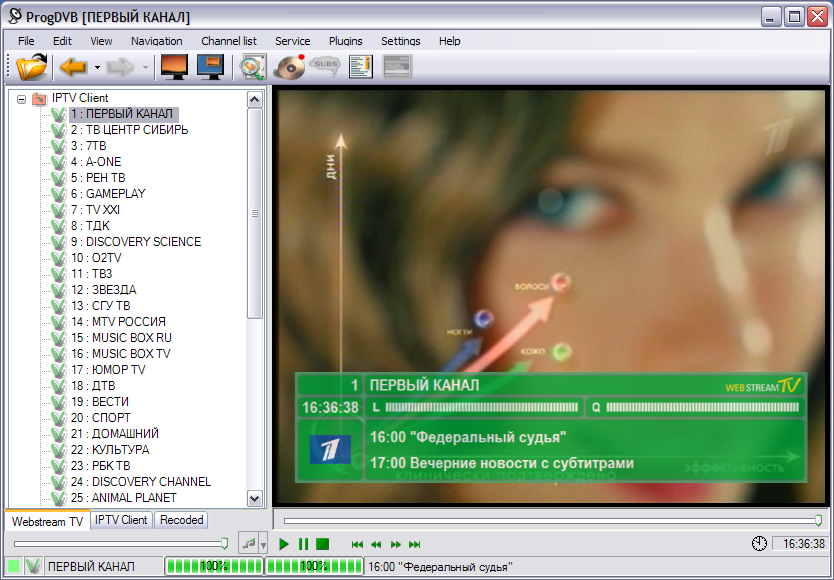Open the Channel list menu
834x580 pixels.
[229, 41]
